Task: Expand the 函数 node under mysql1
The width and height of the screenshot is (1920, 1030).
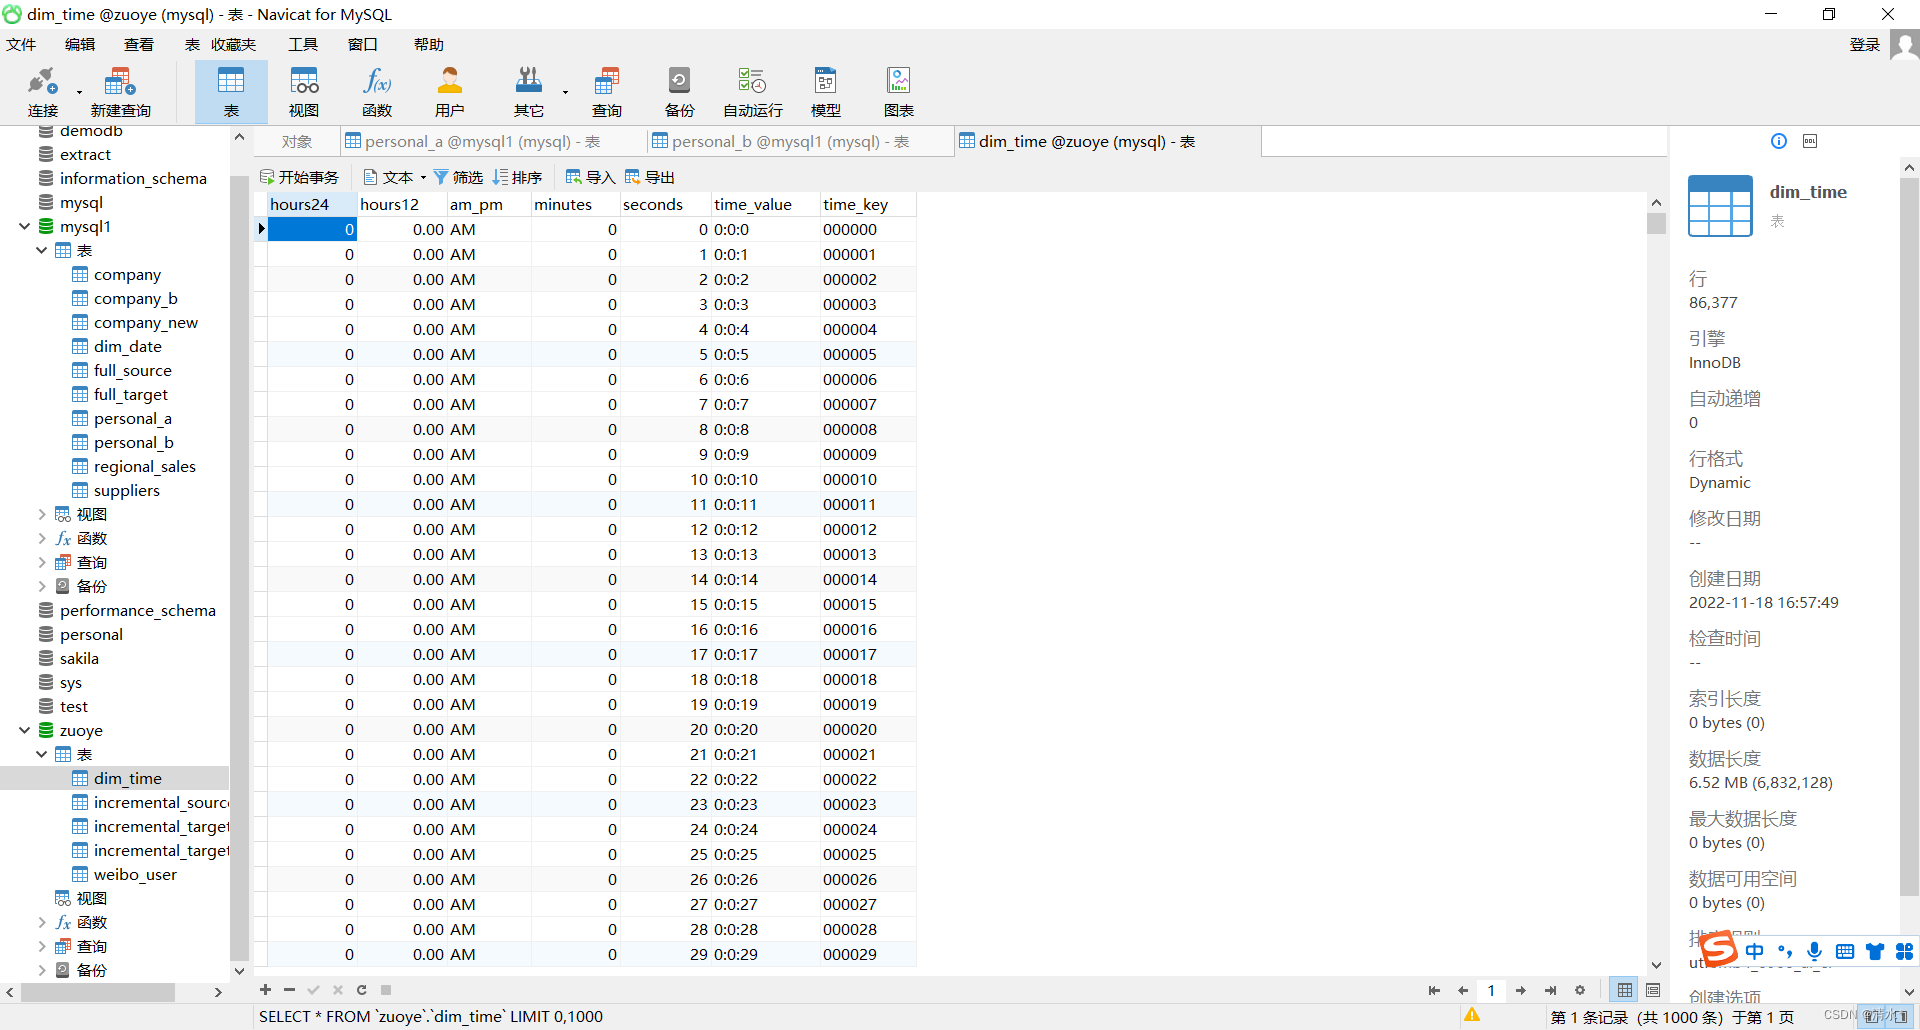Action: [x=41, y=538]
